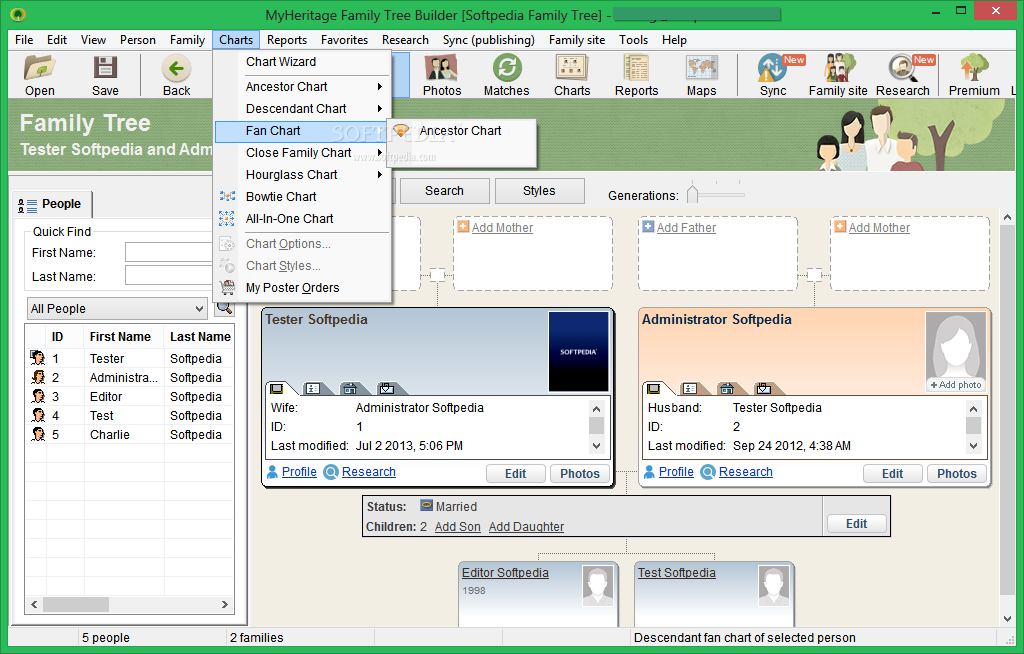Click the Softpedia photo thumbnail of Tester

tap(578, 352)
